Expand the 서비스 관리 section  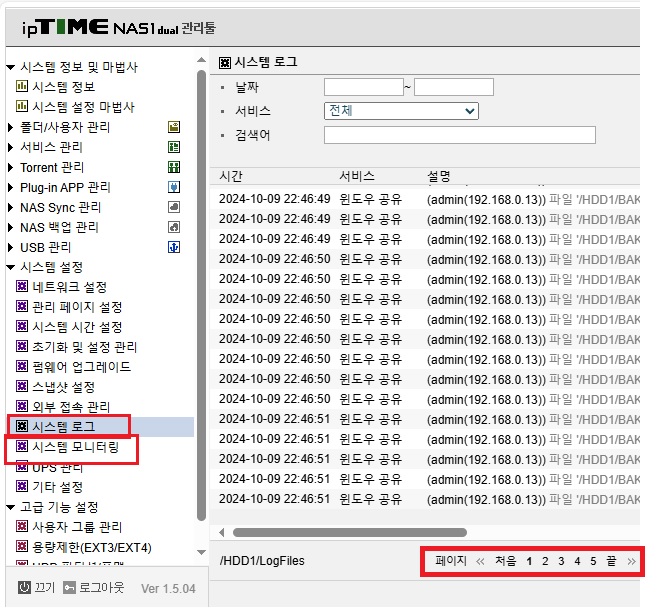tap(11, 147)
